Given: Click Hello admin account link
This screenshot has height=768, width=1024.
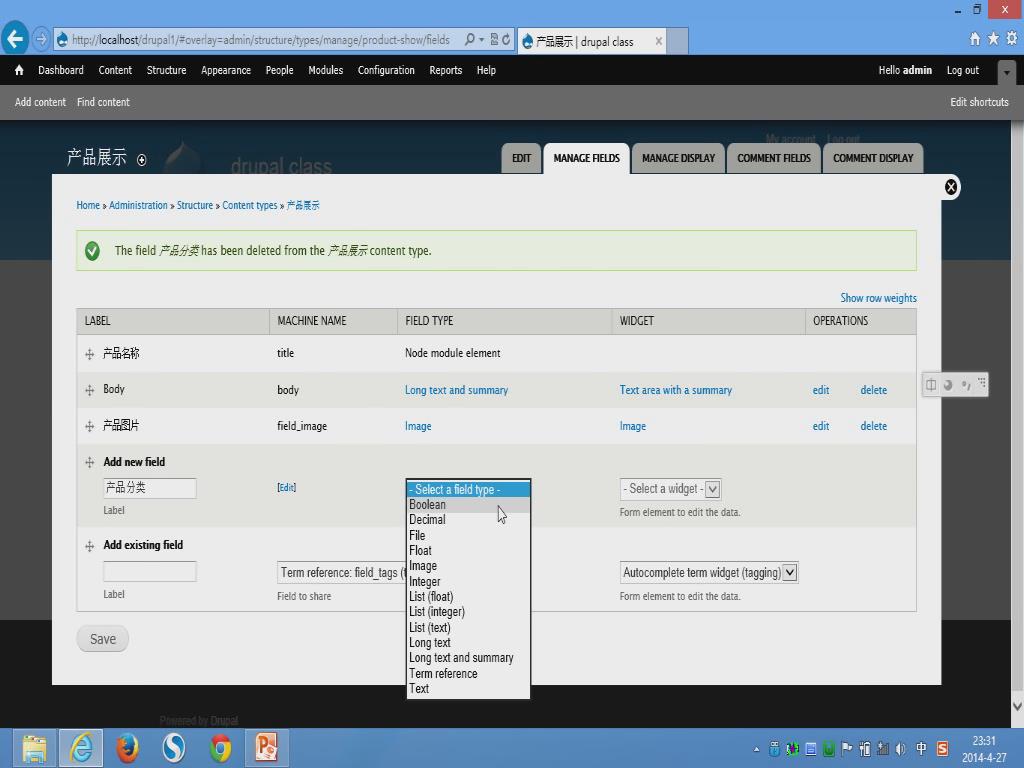Looking at the screenshot, I should click(x=904, y=70).
